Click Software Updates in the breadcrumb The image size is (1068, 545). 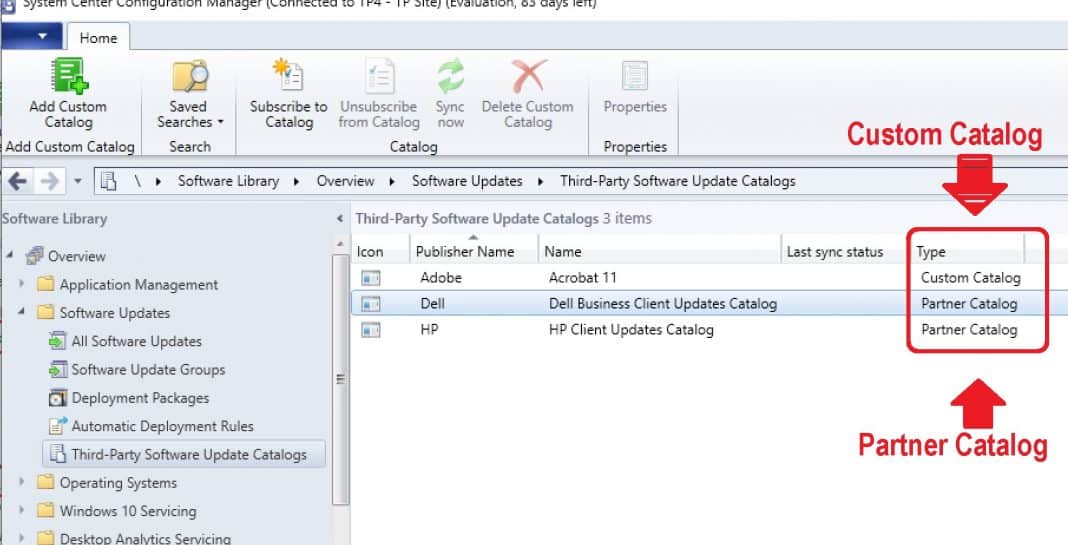click(467, 181)
